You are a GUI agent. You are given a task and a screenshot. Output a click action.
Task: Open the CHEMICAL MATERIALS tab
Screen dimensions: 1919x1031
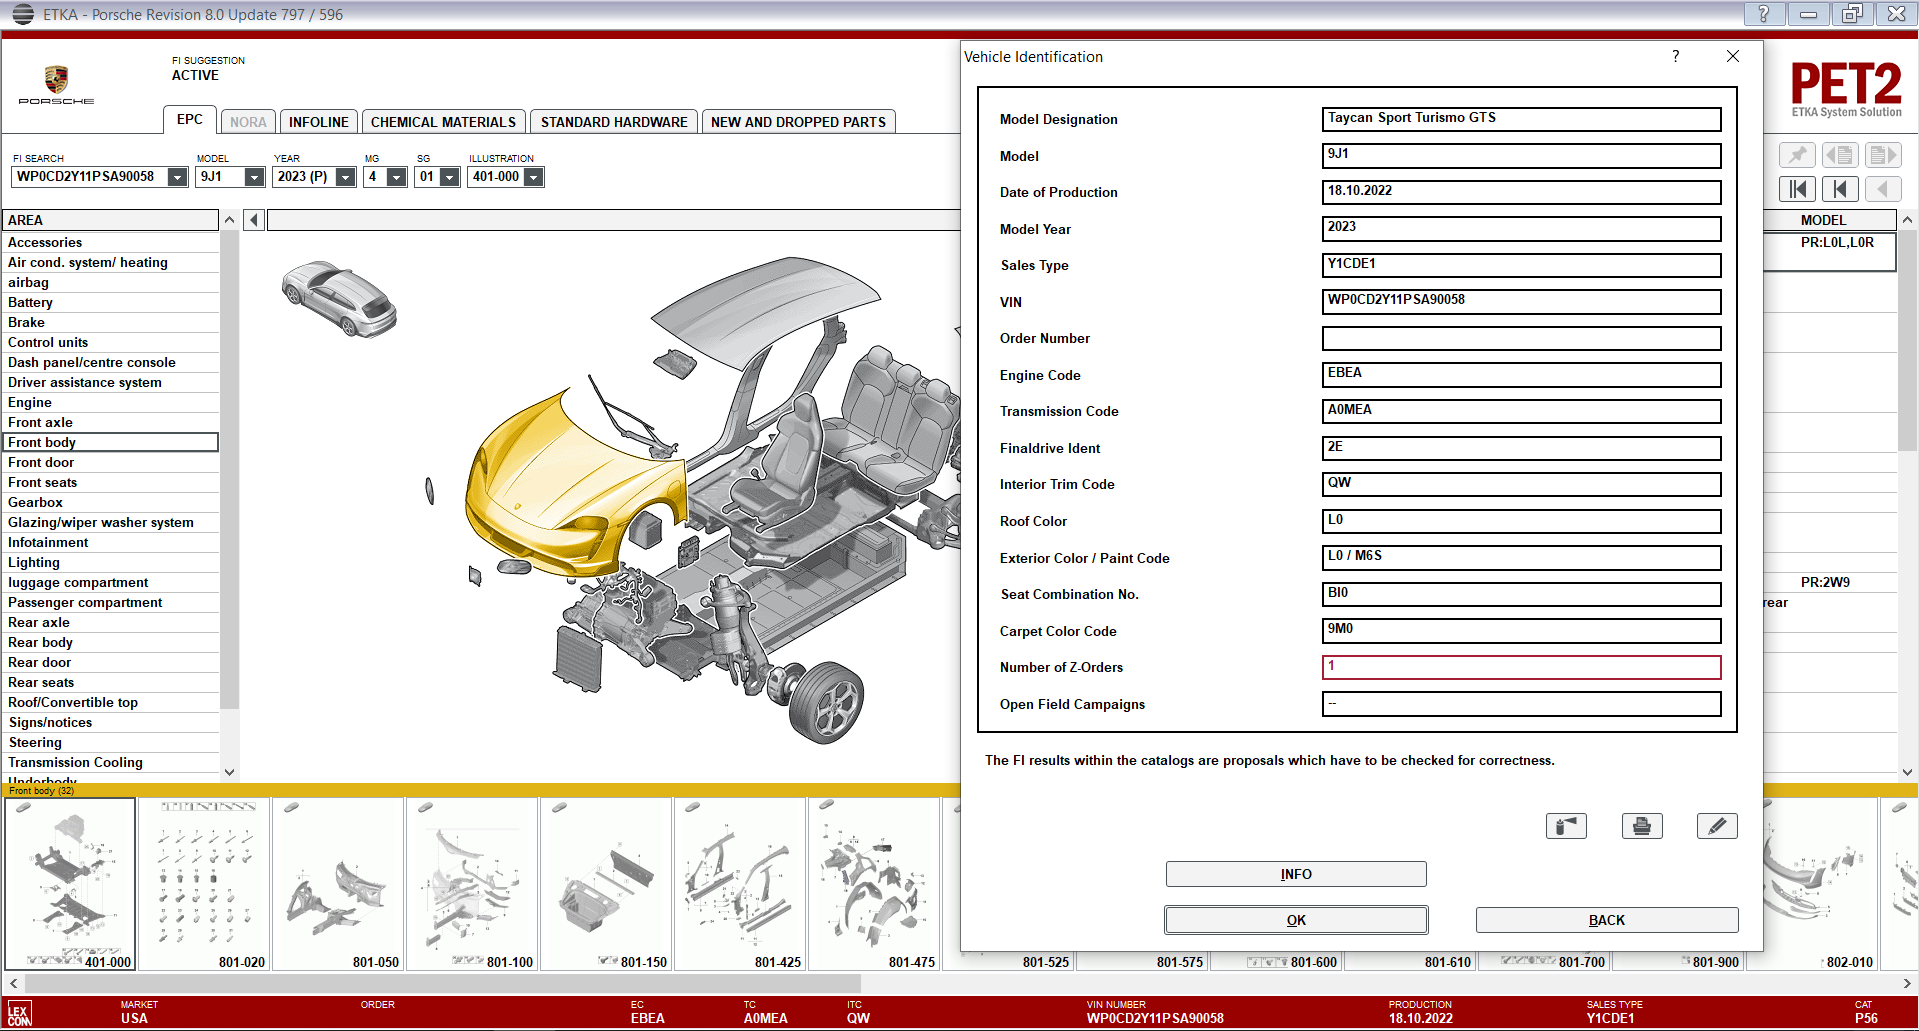pyautogui.click(x=443, y=122)
